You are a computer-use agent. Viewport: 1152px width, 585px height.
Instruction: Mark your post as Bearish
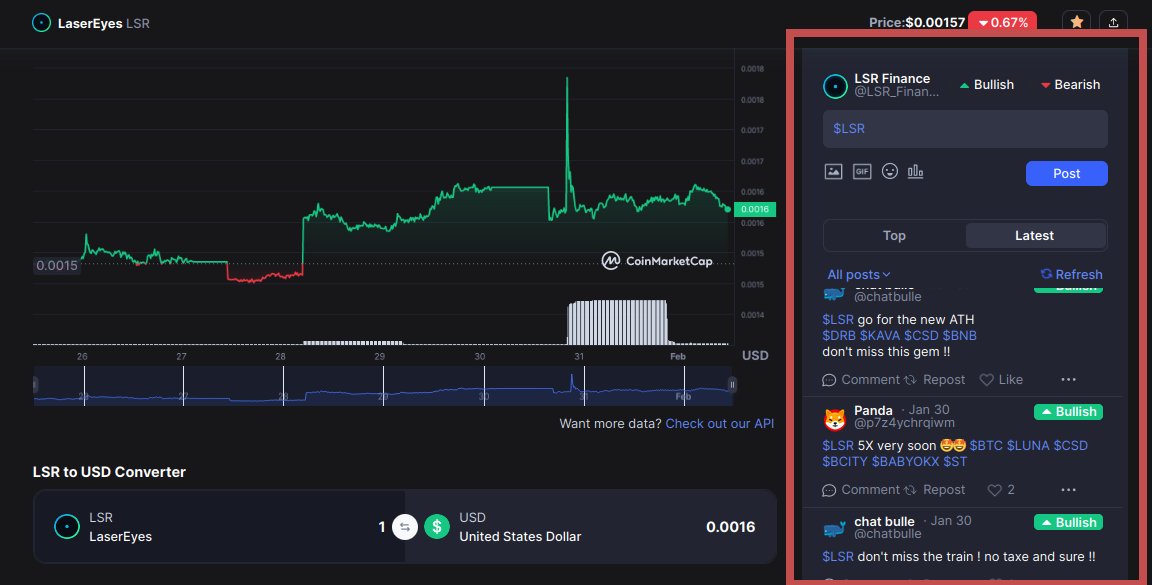[1070, 85]
